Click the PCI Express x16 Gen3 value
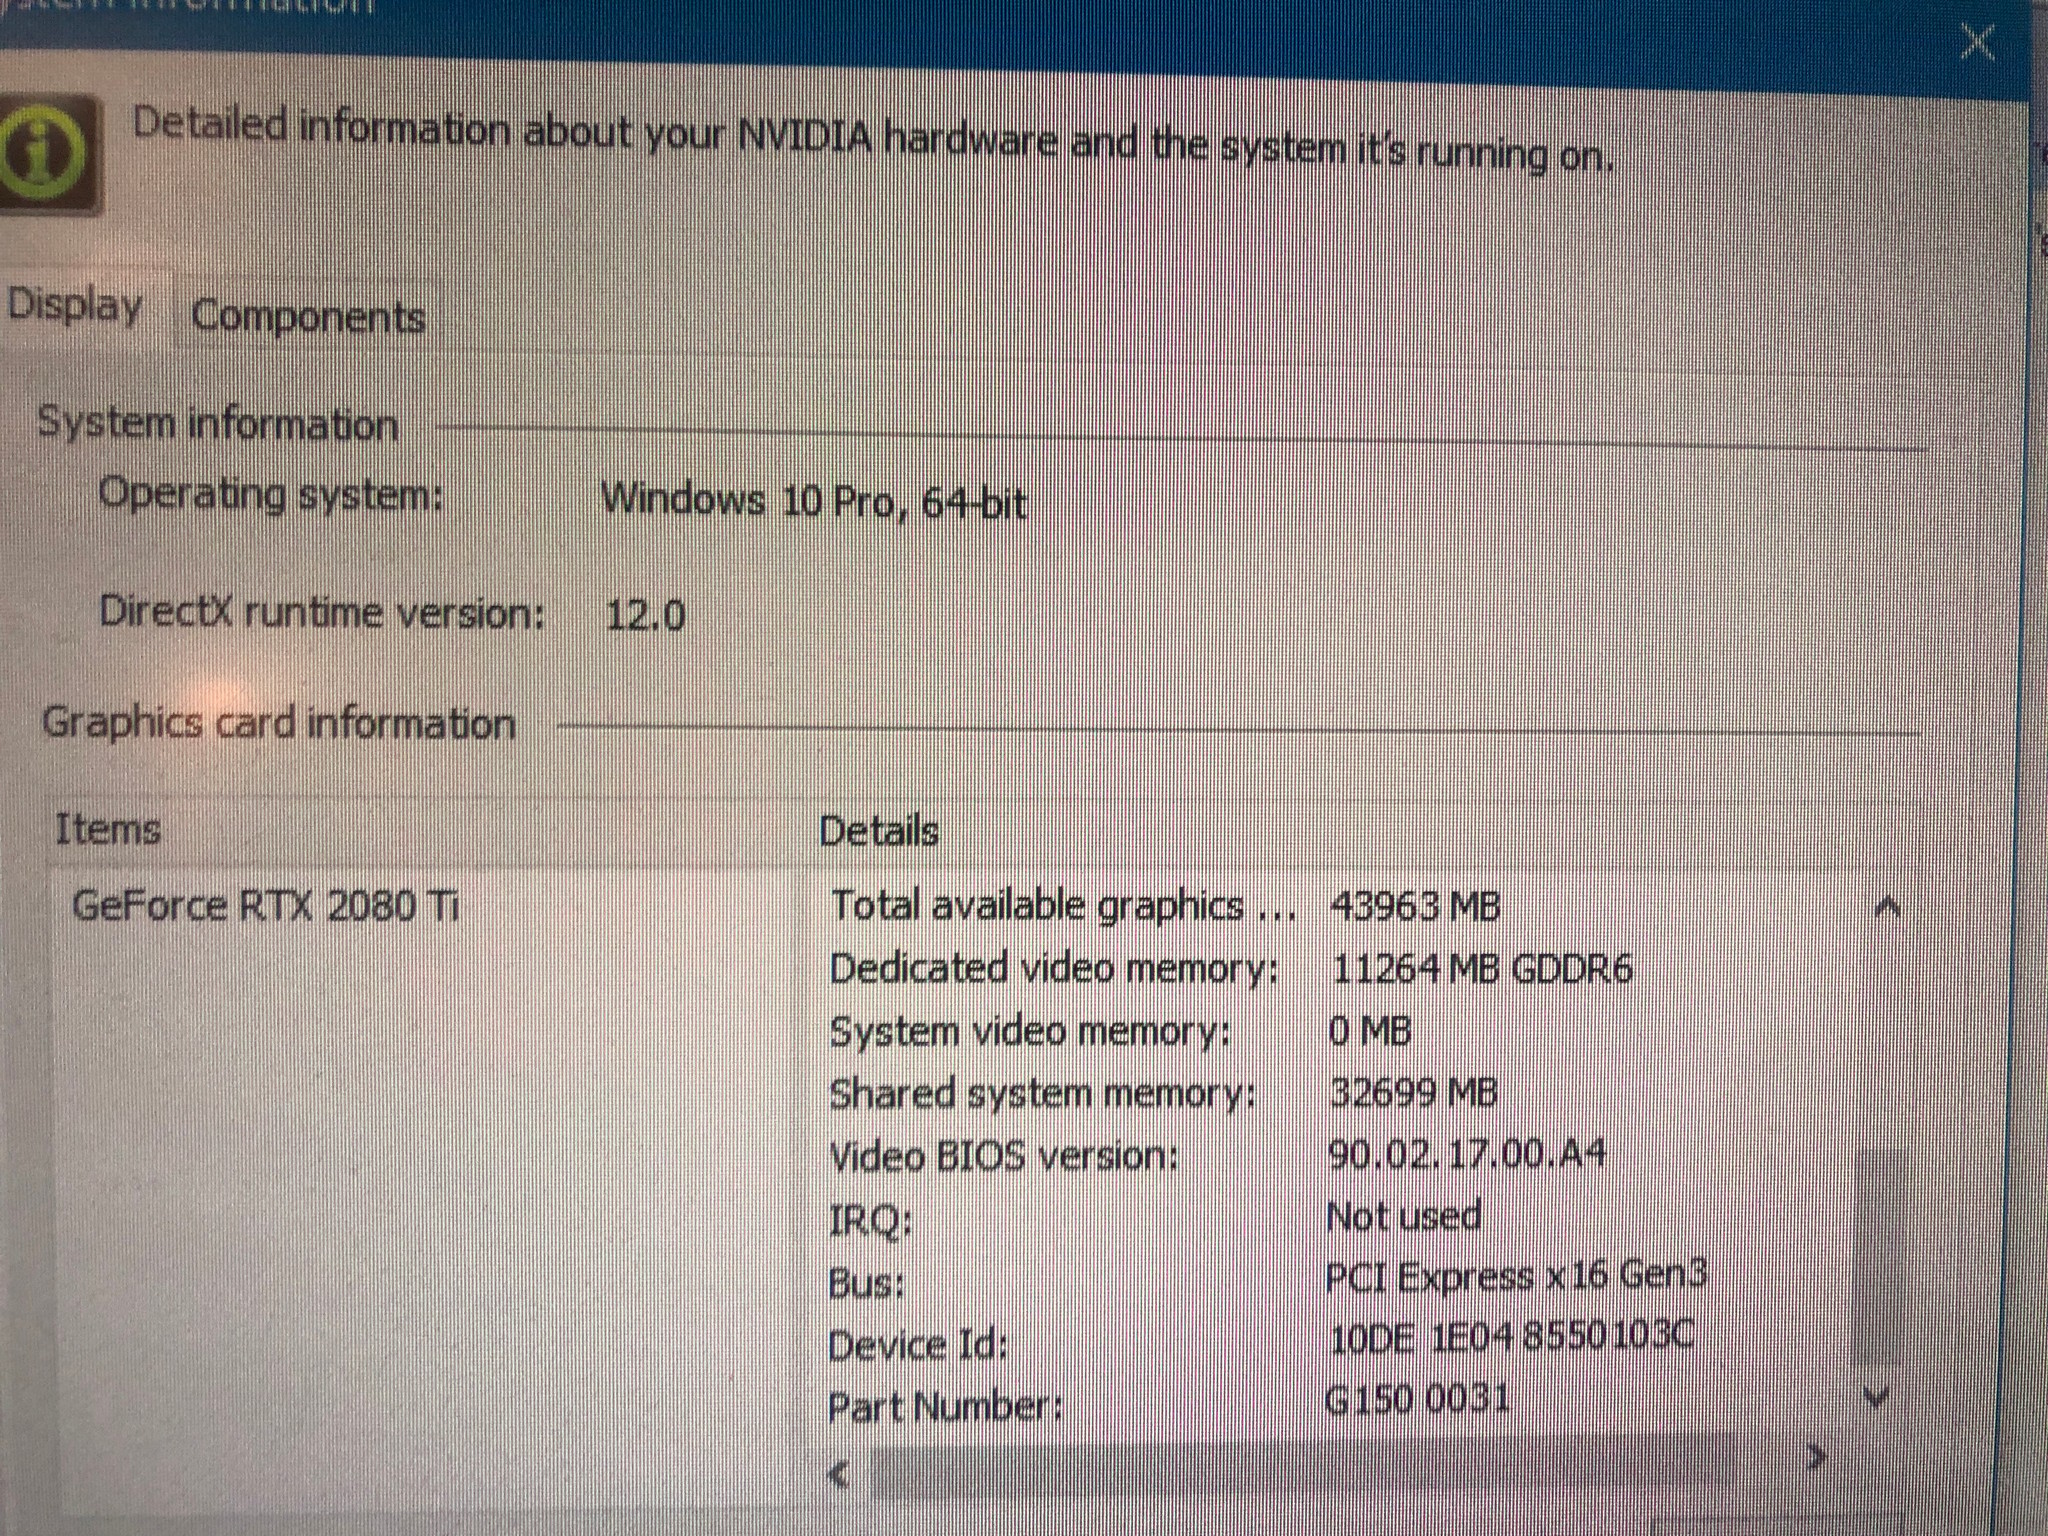 [1516, 1276]
